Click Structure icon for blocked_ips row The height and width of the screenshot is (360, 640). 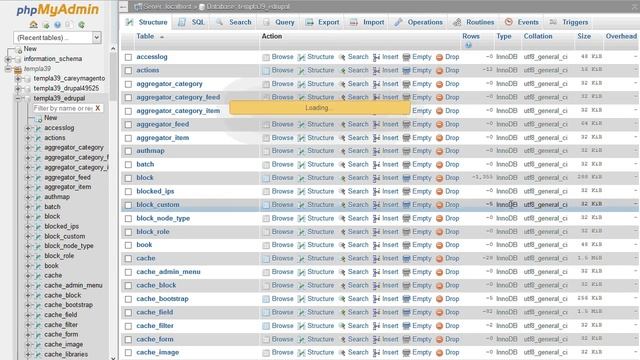(301, 191)
